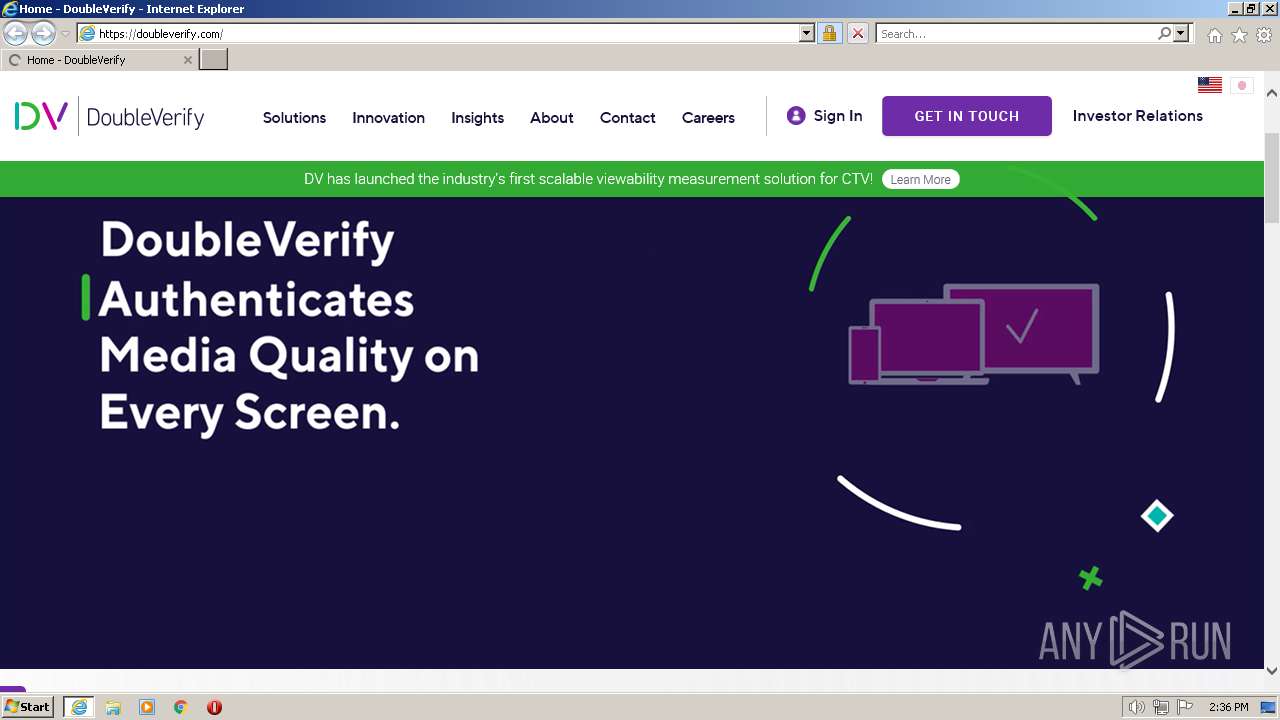Select the Home - DoubleVerify tab
Image resolution: width=1280 pixels, height=720 pixels.
[98, 60]
